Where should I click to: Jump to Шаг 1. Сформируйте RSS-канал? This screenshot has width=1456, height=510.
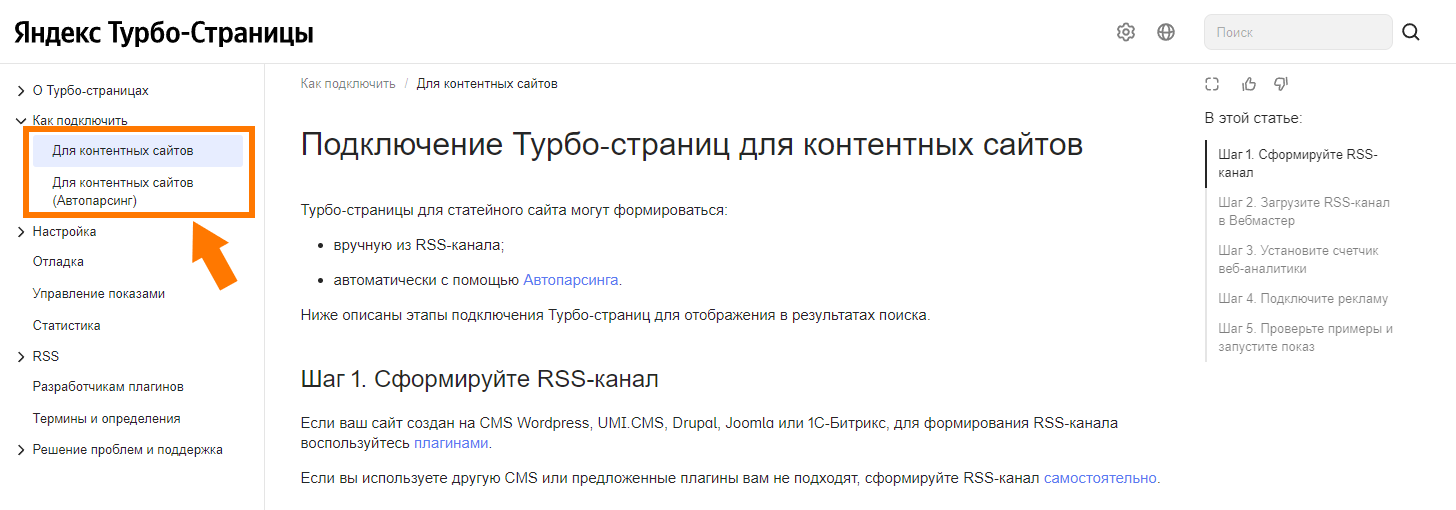tap(1298, 164)
